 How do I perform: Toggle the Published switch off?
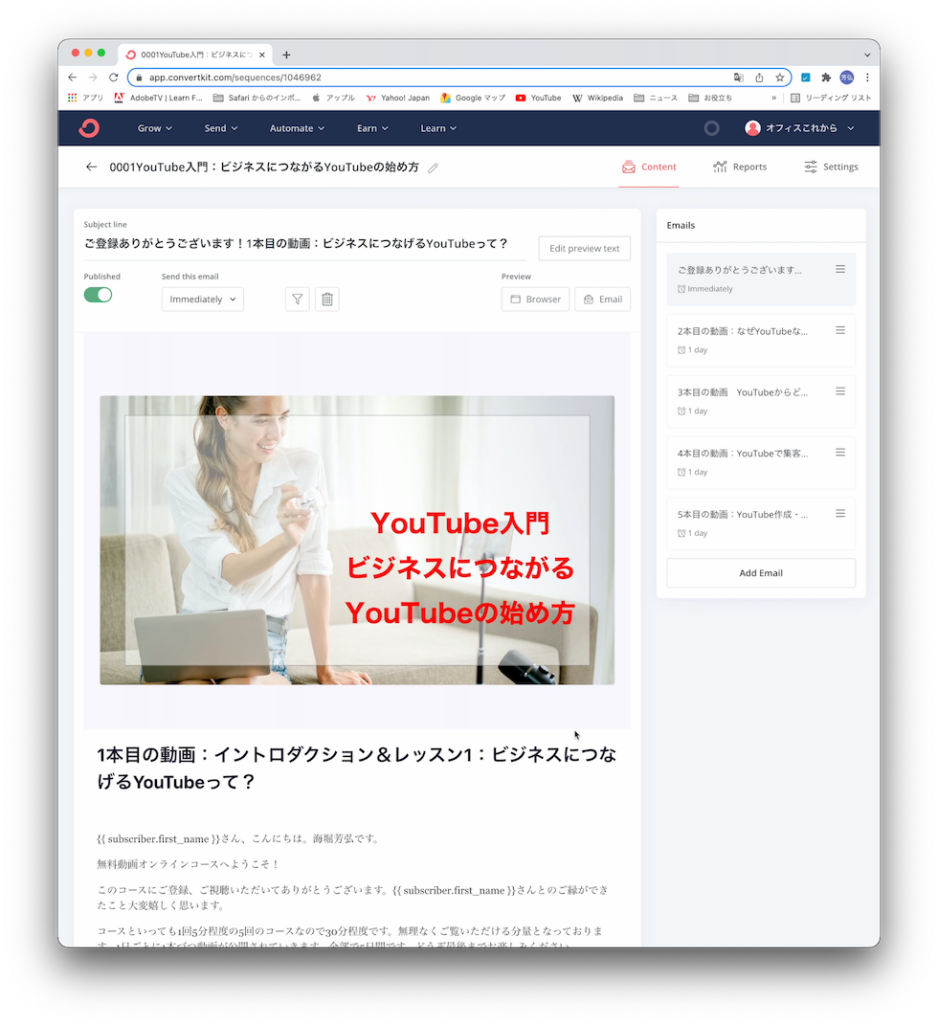(97, 295)
